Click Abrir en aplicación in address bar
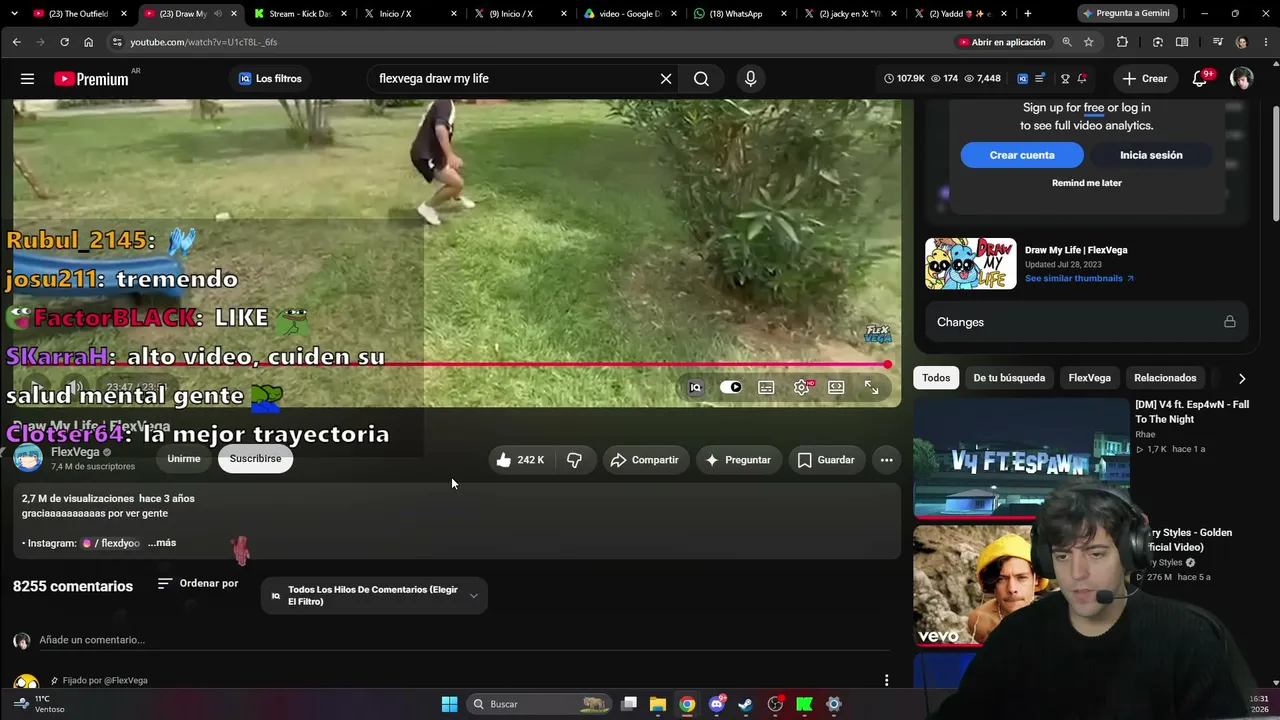This screenshot has width=1280, height=720. click(1002, 42)
